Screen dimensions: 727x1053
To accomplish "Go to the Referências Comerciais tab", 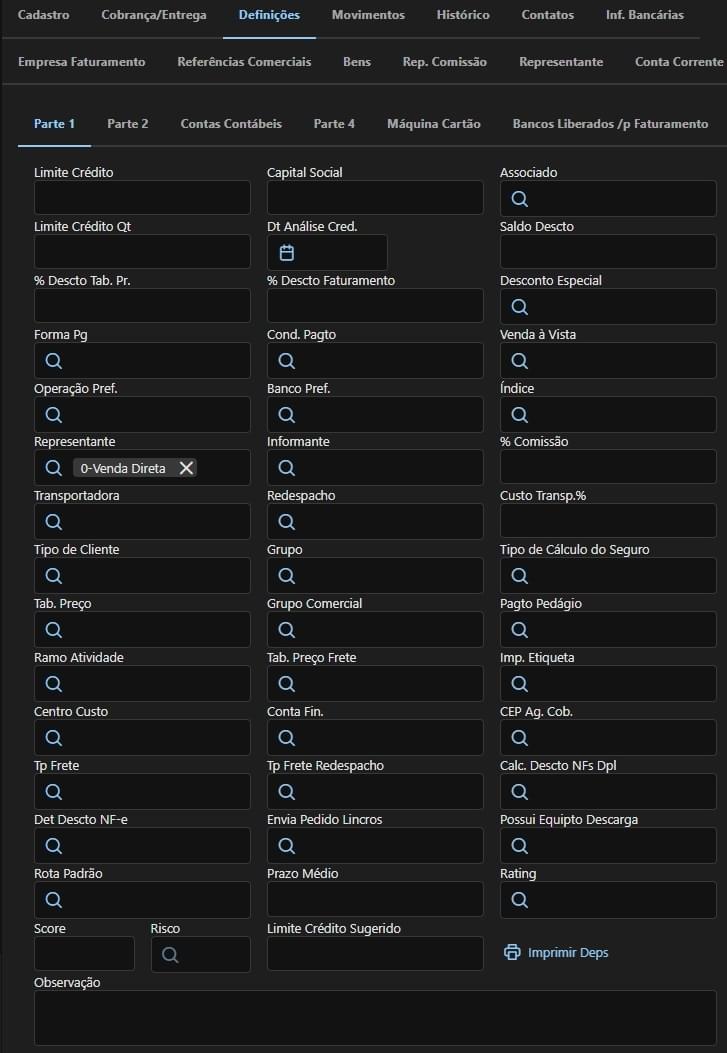I will pos(244,62).
